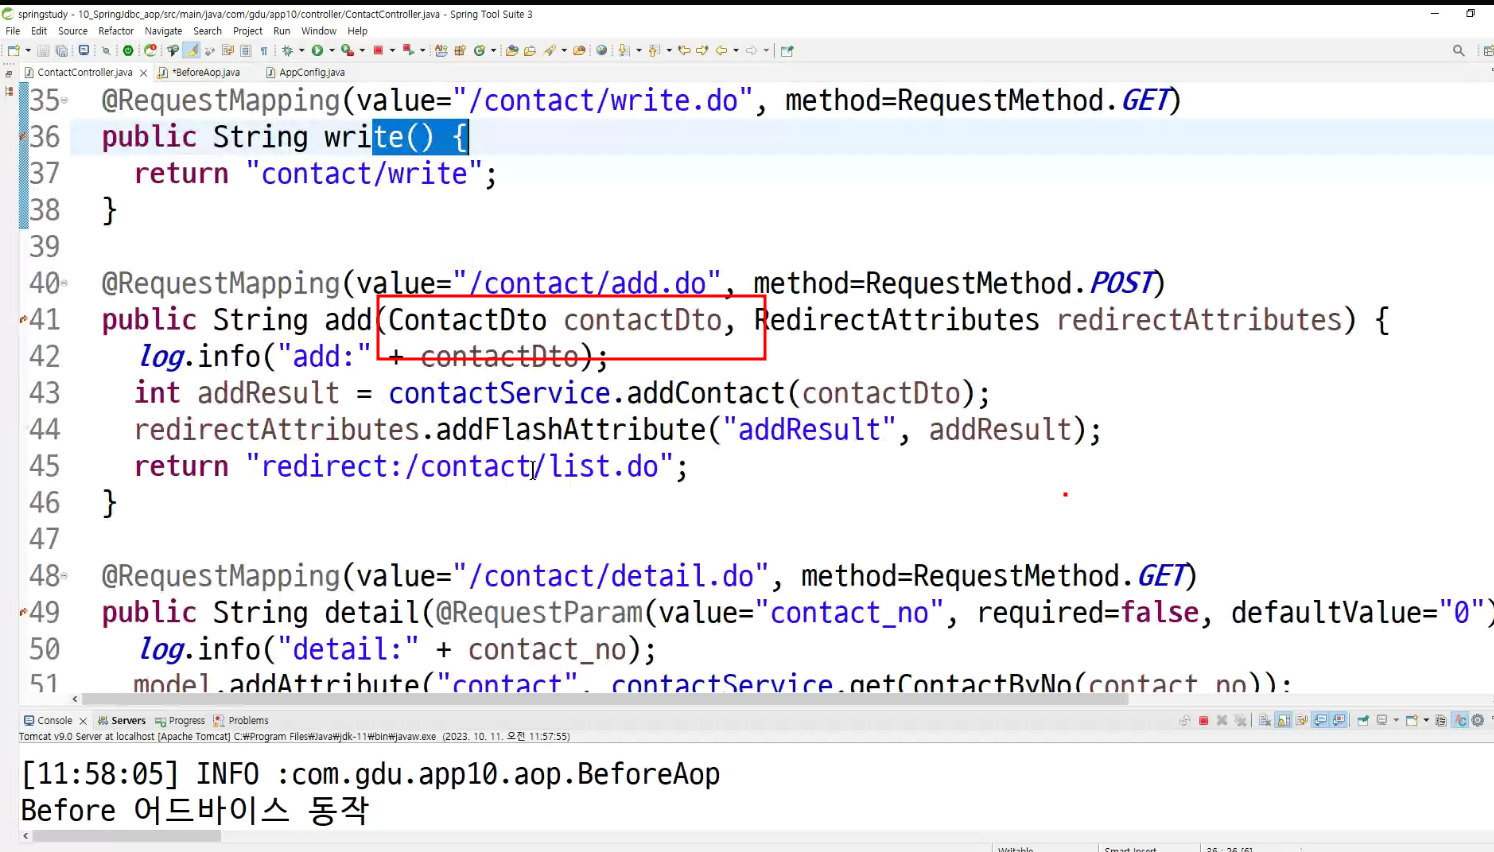Collapse the method fold marker at line 35
The height and width of the screenshot is (852, 1494).
pos(65,101)
